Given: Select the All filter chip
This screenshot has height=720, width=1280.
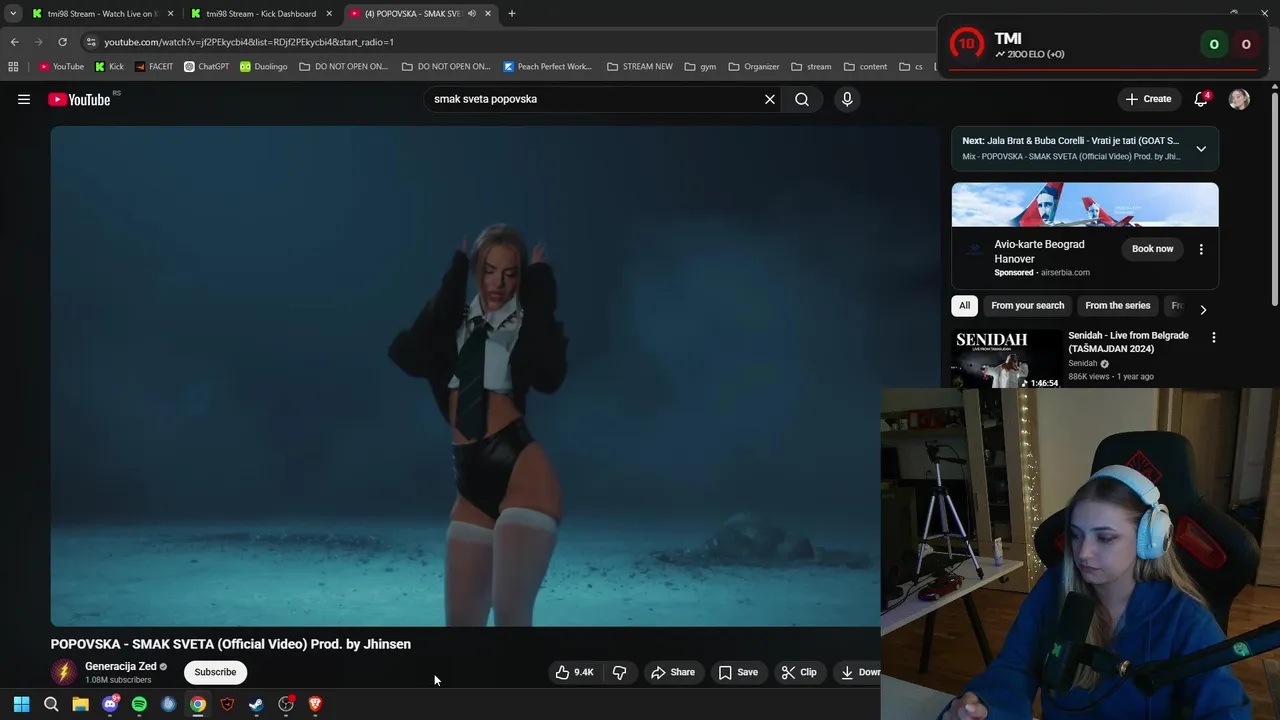Looking at the screenshot, I should coord(964,306).
